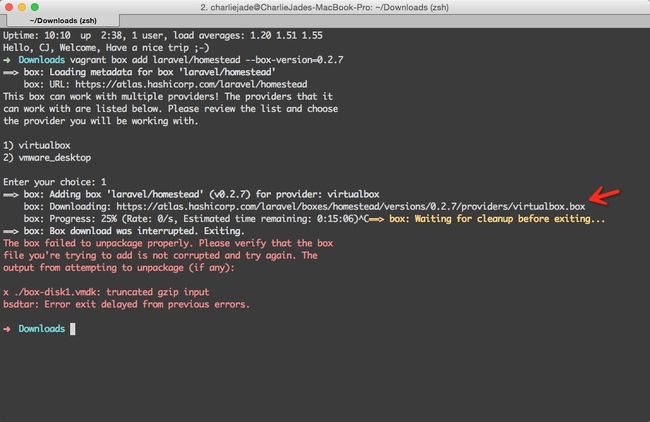Click 'Waiting for cleanup before exiting...' message
Viewport: 650px width, 422px height.
487,218
